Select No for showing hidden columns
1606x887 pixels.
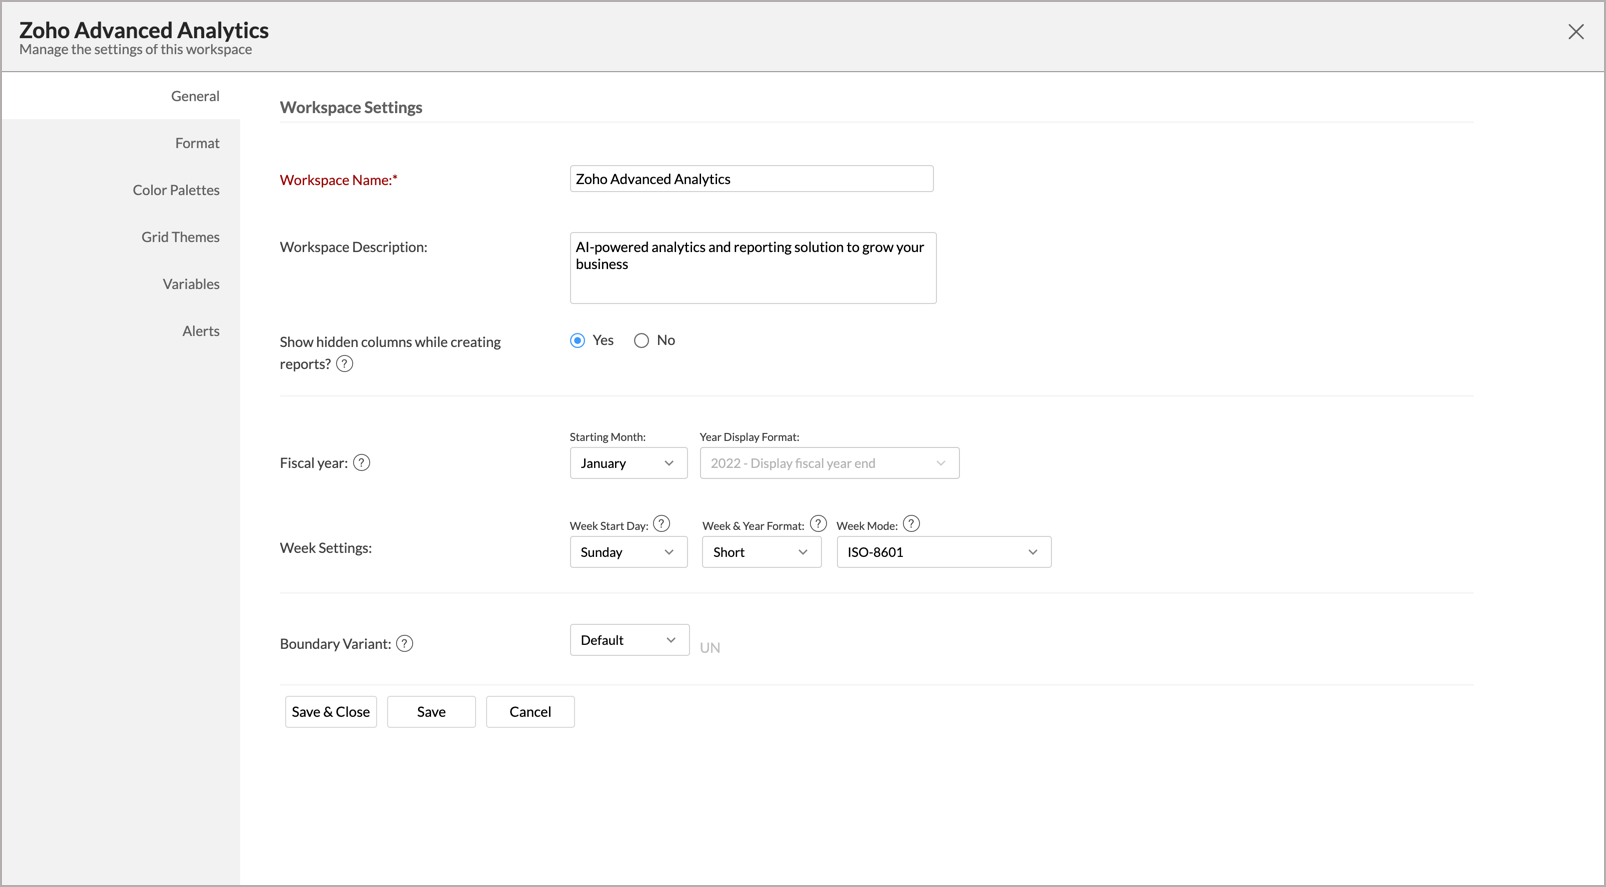(642, 341)
